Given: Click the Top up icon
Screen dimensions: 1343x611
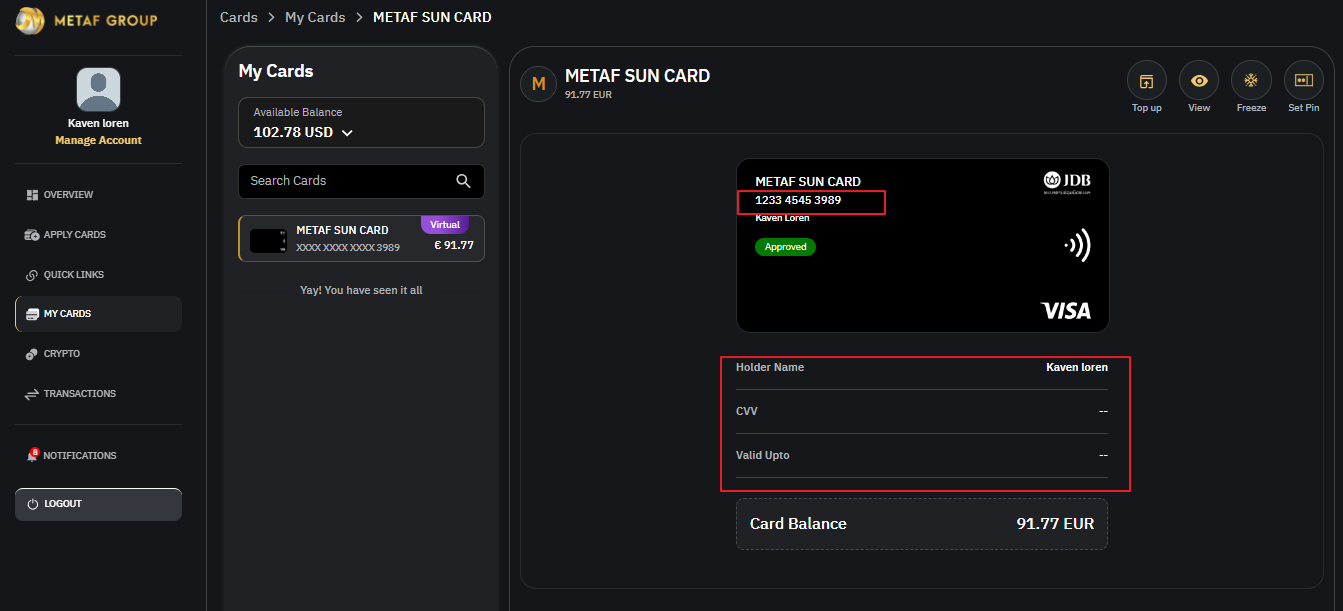Looking at the screenshot, I should pyautogui.click(x=1147, y=81).
